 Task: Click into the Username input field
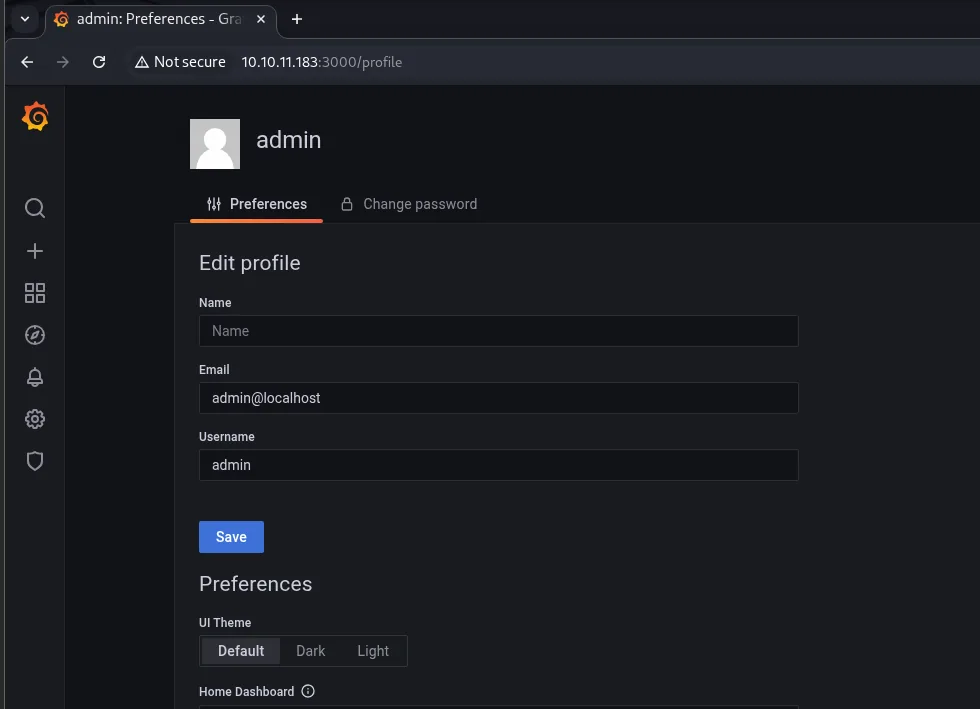click(x=498, y=465)
